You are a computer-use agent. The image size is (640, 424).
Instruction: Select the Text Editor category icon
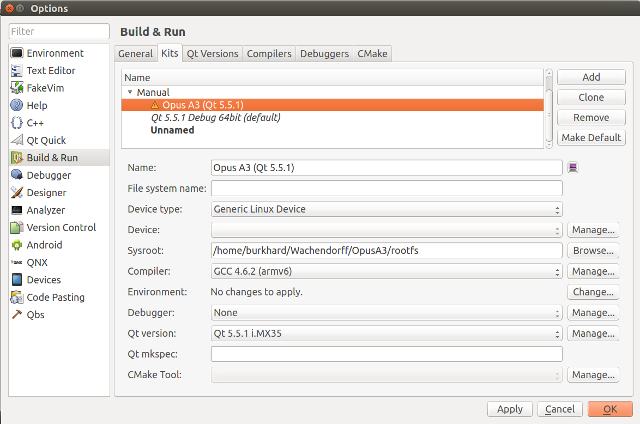click(17, 71)
